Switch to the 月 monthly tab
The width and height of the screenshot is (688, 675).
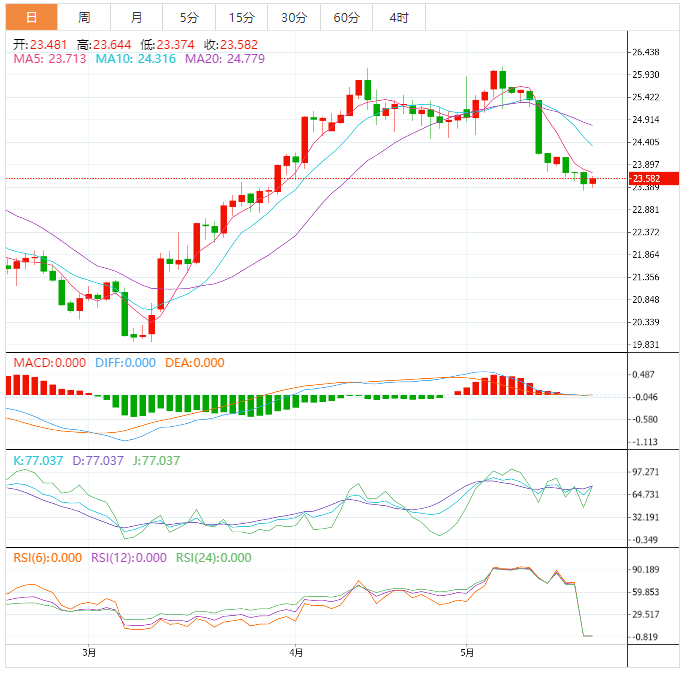(x=136, y=18)
